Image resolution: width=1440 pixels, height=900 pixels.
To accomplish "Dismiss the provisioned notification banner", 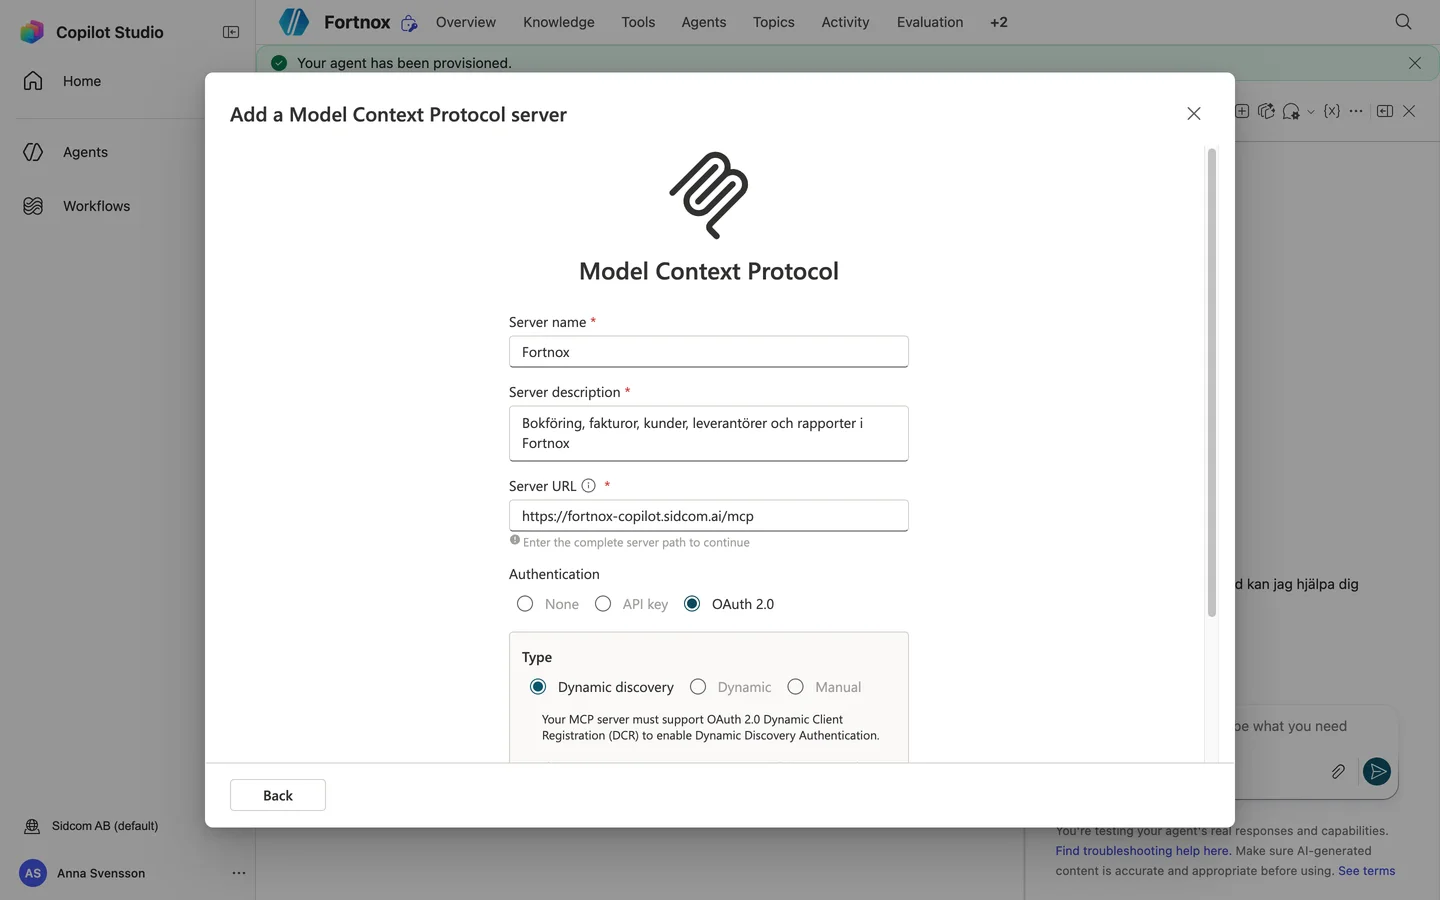I will coord(1415,63).
